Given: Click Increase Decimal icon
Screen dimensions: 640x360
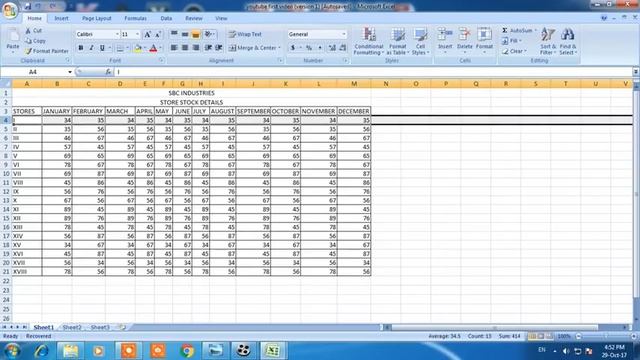Looking at the screenshot, I should (x=332, y=48).
